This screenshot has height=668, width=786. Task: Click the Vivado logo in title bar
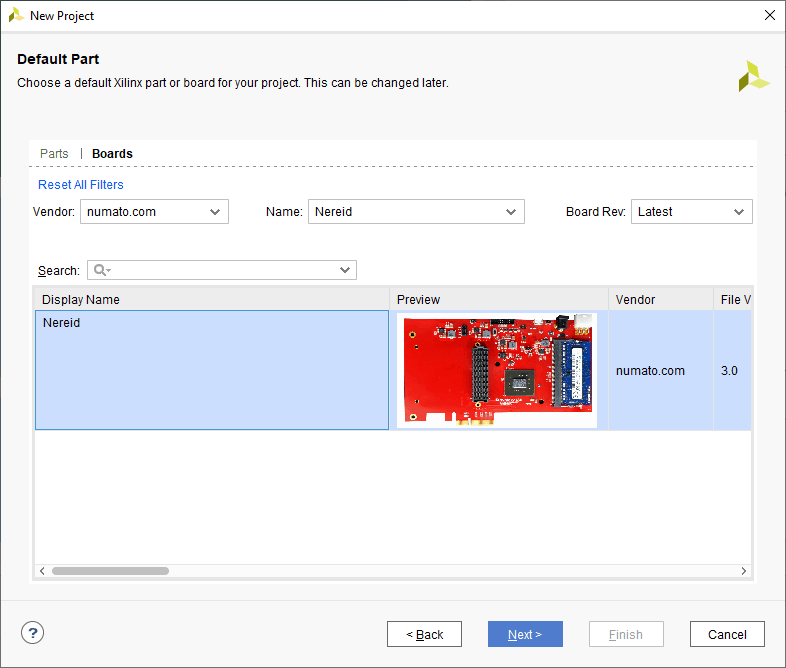tap(16, 15)
